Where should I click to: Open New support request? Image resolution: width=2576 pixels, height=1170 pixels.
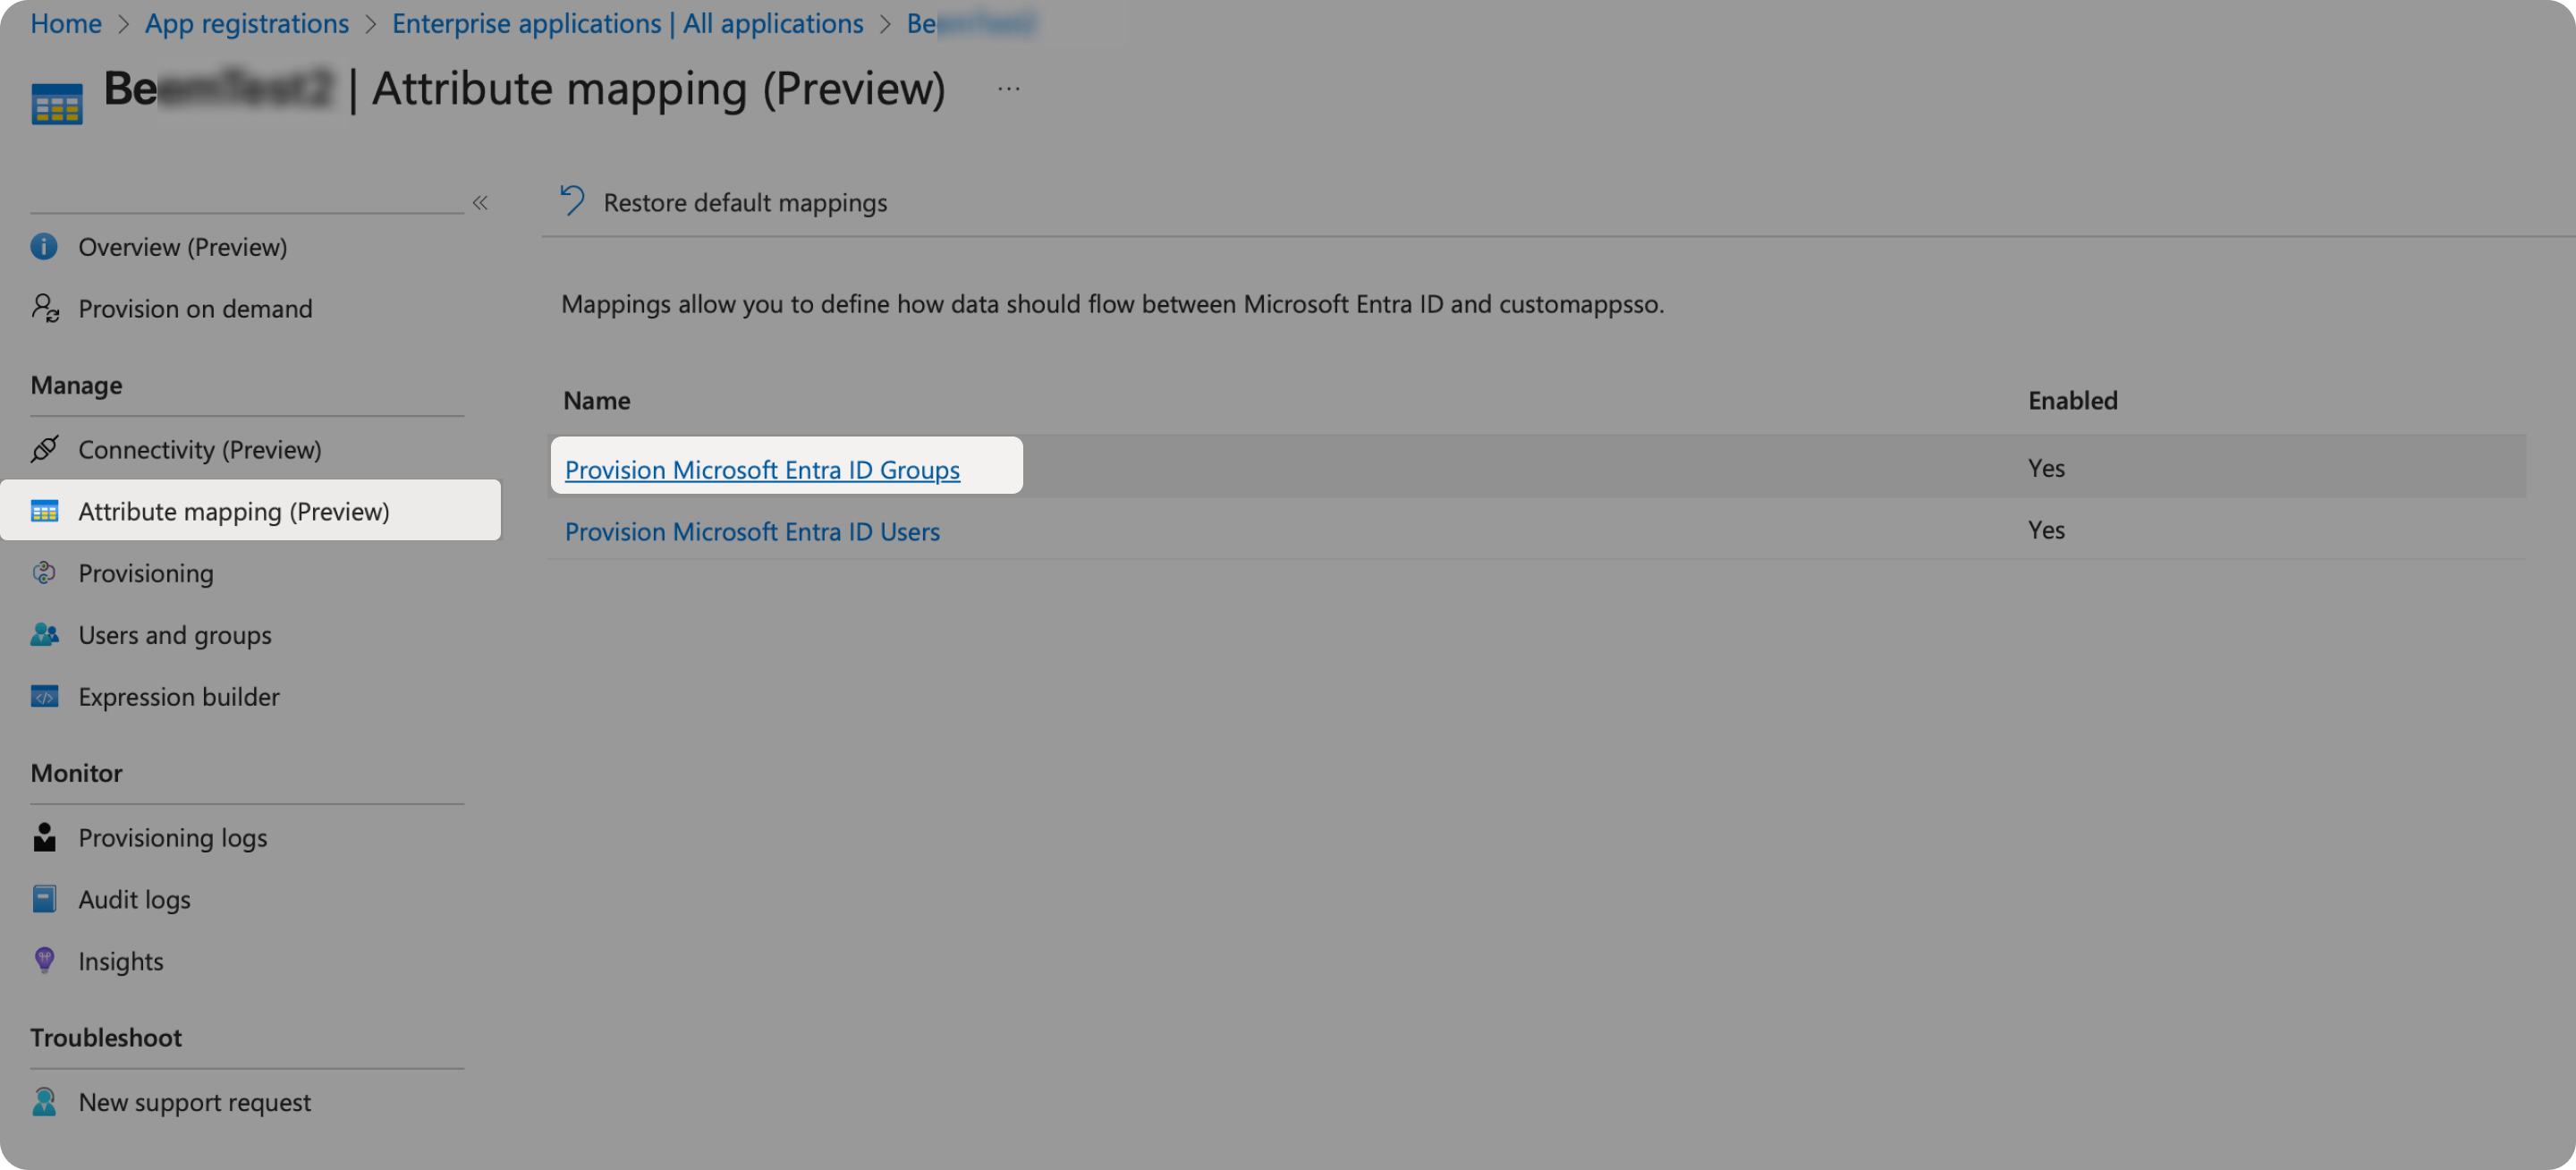click(x=195, y=1102)
